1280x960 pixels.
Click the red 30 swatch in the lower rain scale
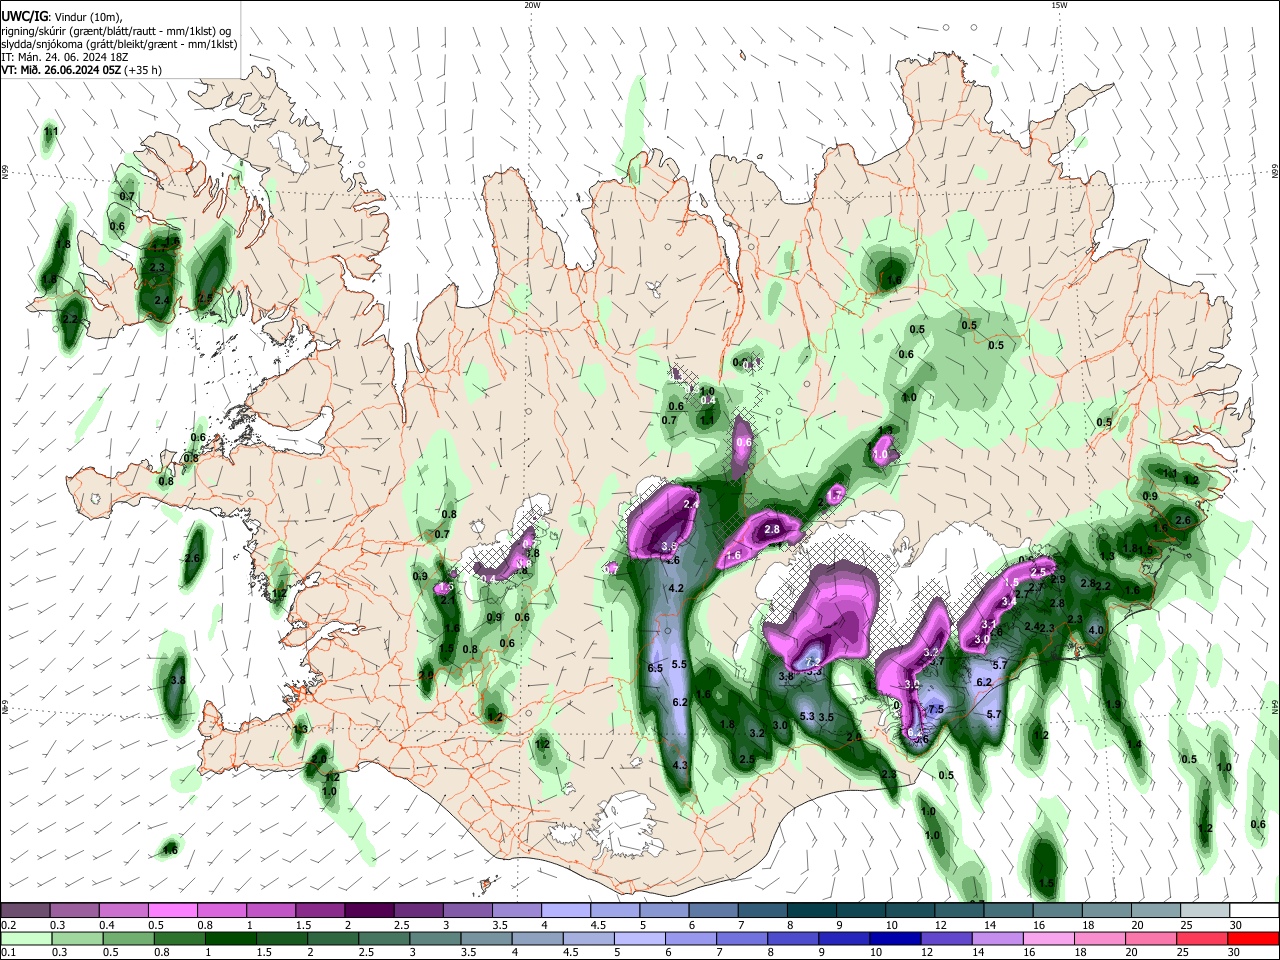[1252, 938]
